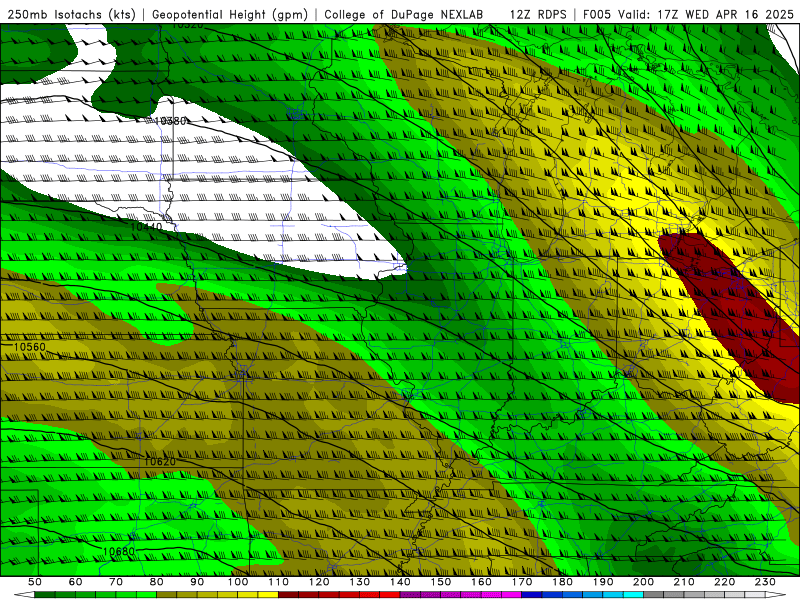
Task: Click the 'F005 Valid: 17Z WED APR 16 2025' timestamp
Action: [688, 14]
